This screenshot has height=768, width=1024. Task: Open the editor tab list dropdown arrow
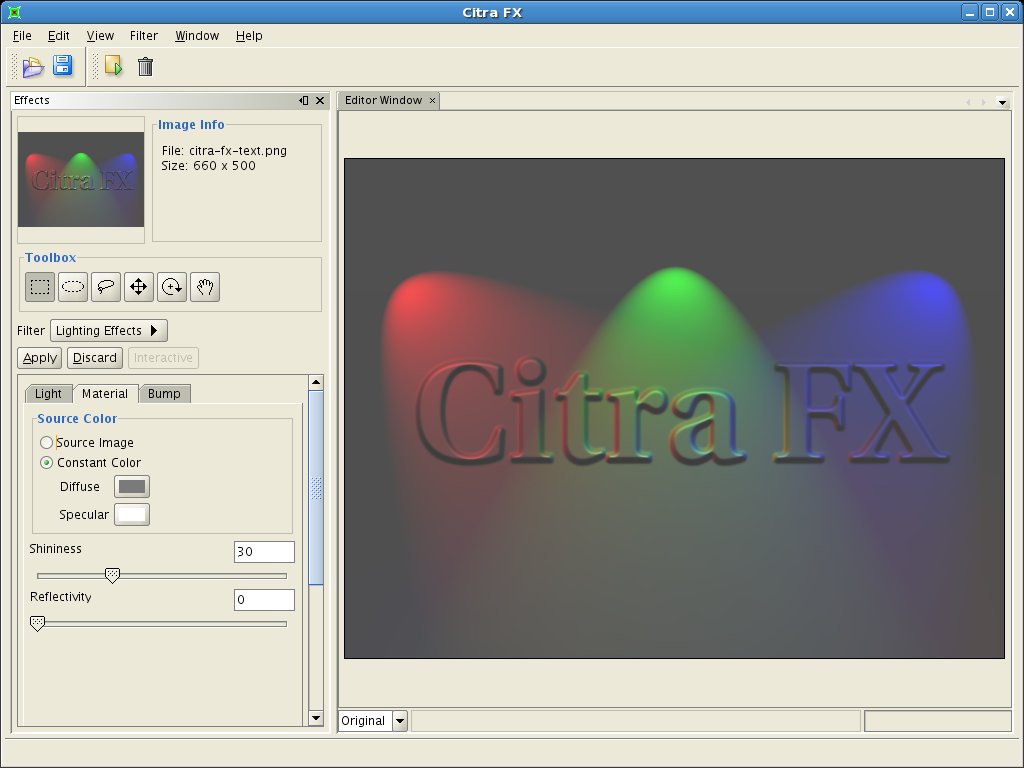click(1002, 102)
